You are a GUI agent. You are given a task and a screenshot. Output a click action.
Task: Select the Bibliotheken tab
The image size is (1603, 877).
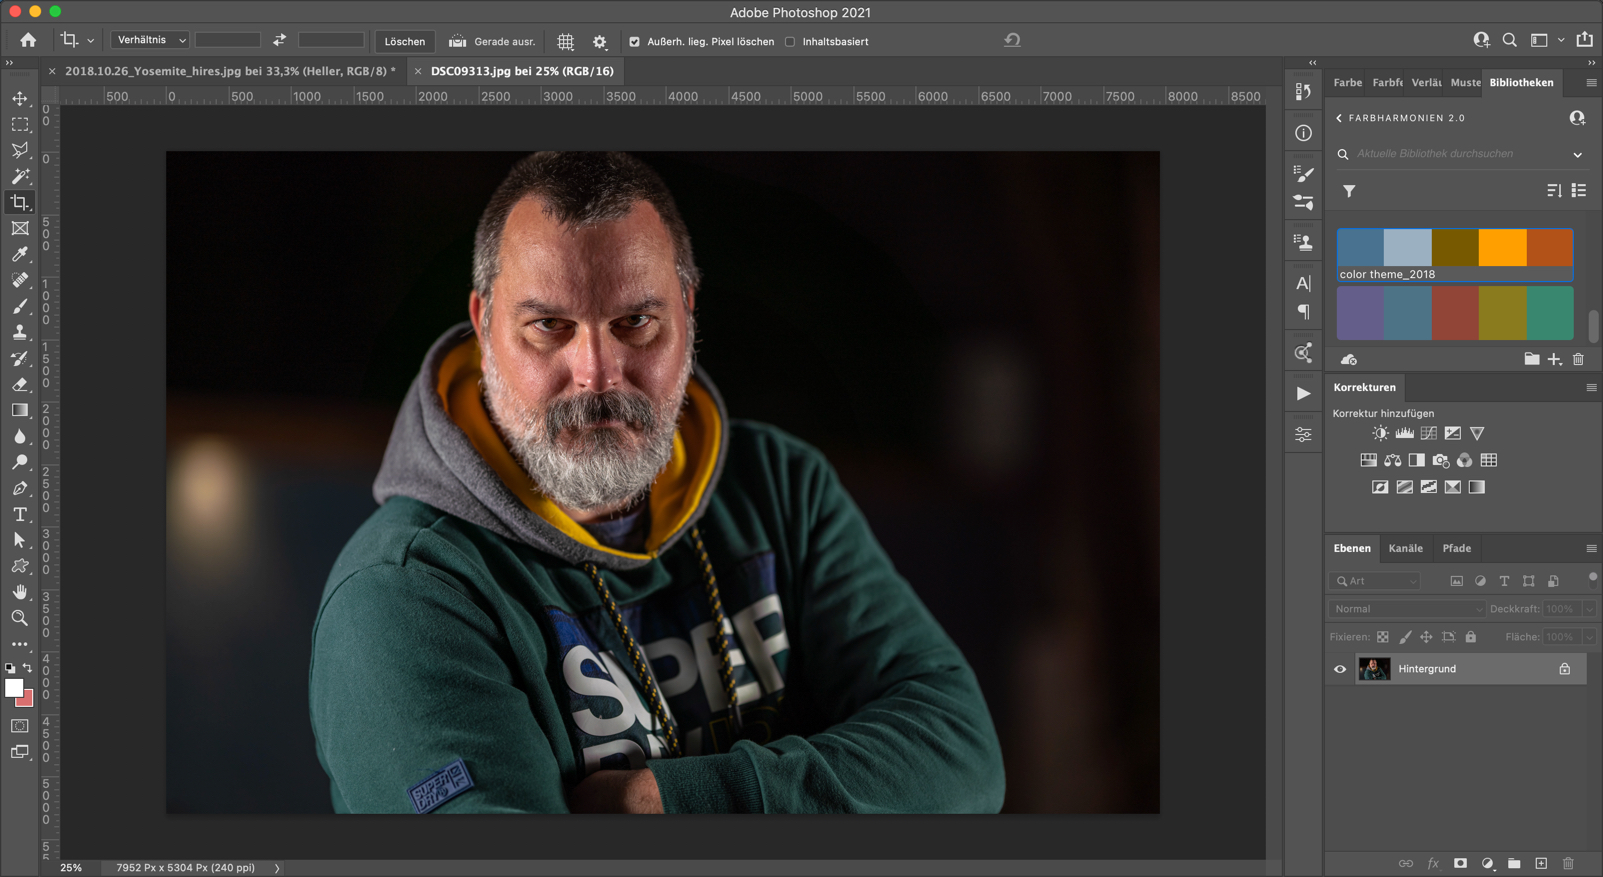click(1521, 82)
